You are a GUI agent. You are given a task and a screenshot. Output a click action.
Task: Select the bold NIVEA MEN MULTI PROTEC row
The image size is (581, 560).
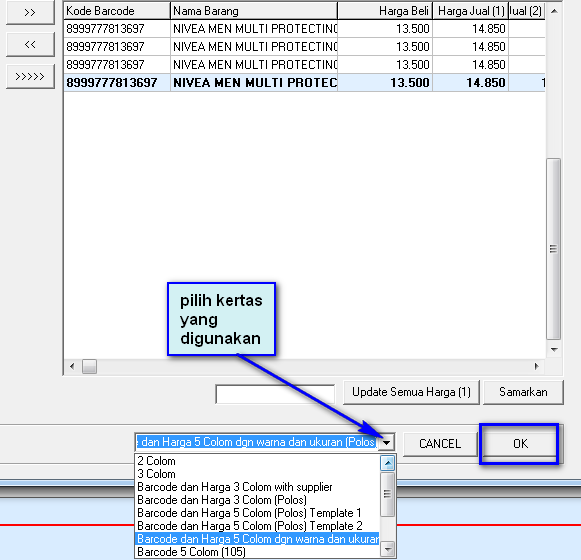304,82
